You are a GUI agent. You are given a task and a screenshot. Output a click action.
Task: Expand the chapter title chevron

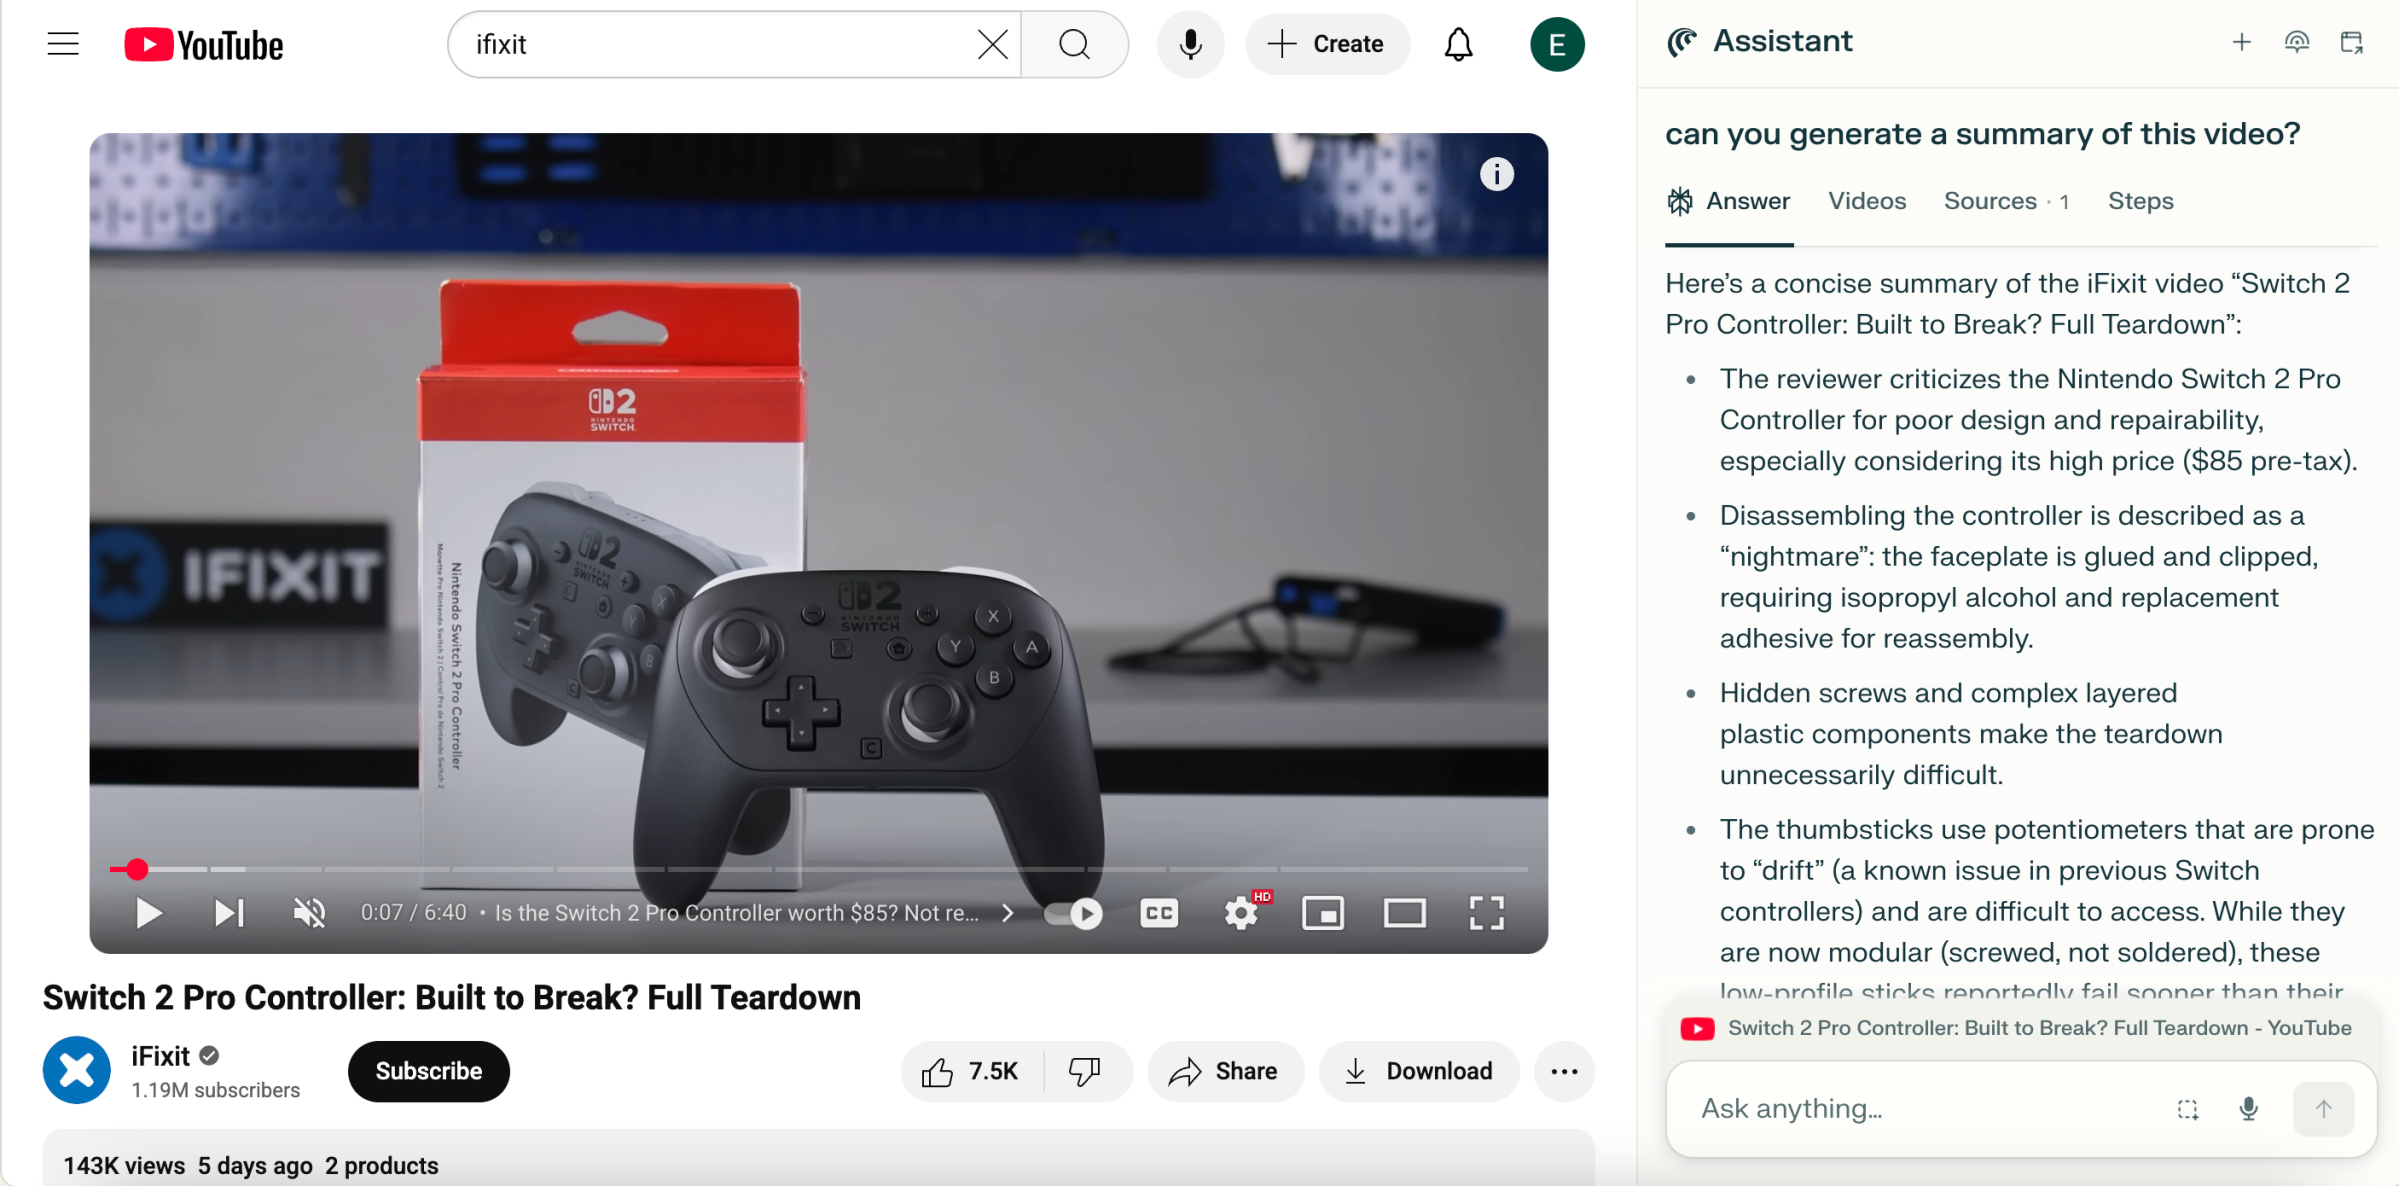click(x=1008, y=912)
